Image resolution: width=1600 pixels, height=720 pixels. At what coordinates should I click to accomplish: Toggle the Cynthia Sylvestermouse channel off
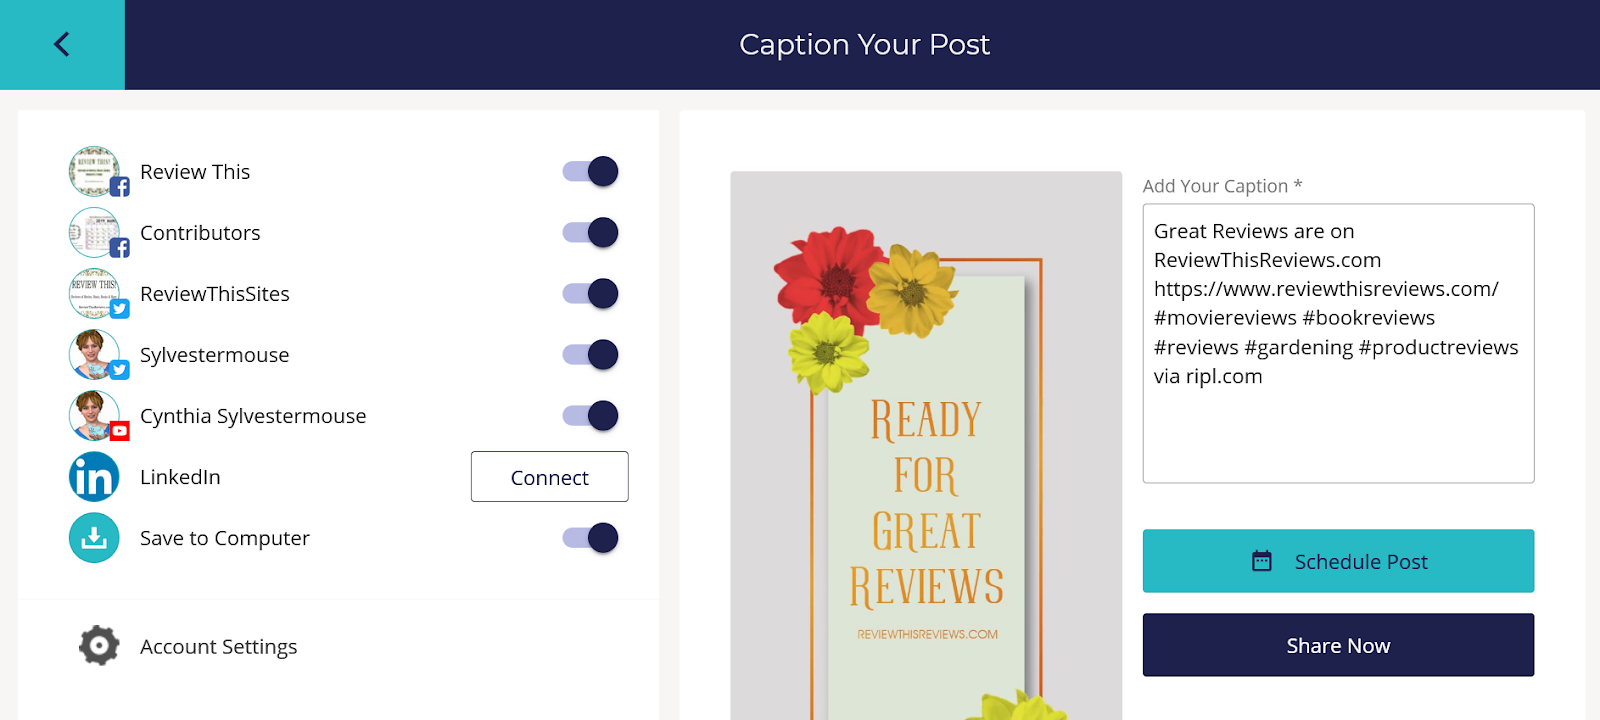(x=589, y=415)
